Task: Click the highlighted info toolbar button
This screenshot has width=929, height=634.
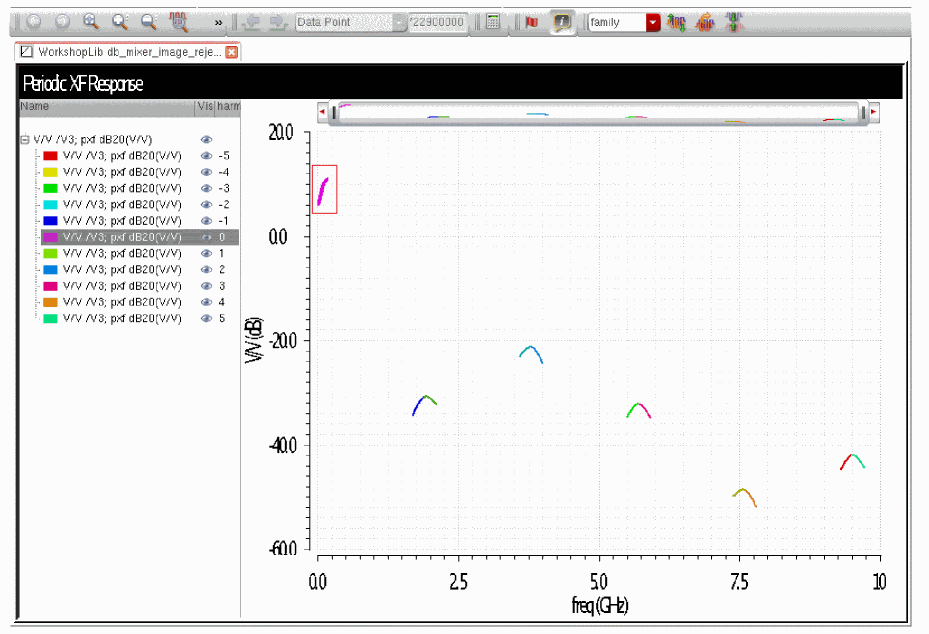Action: point(563,22)
